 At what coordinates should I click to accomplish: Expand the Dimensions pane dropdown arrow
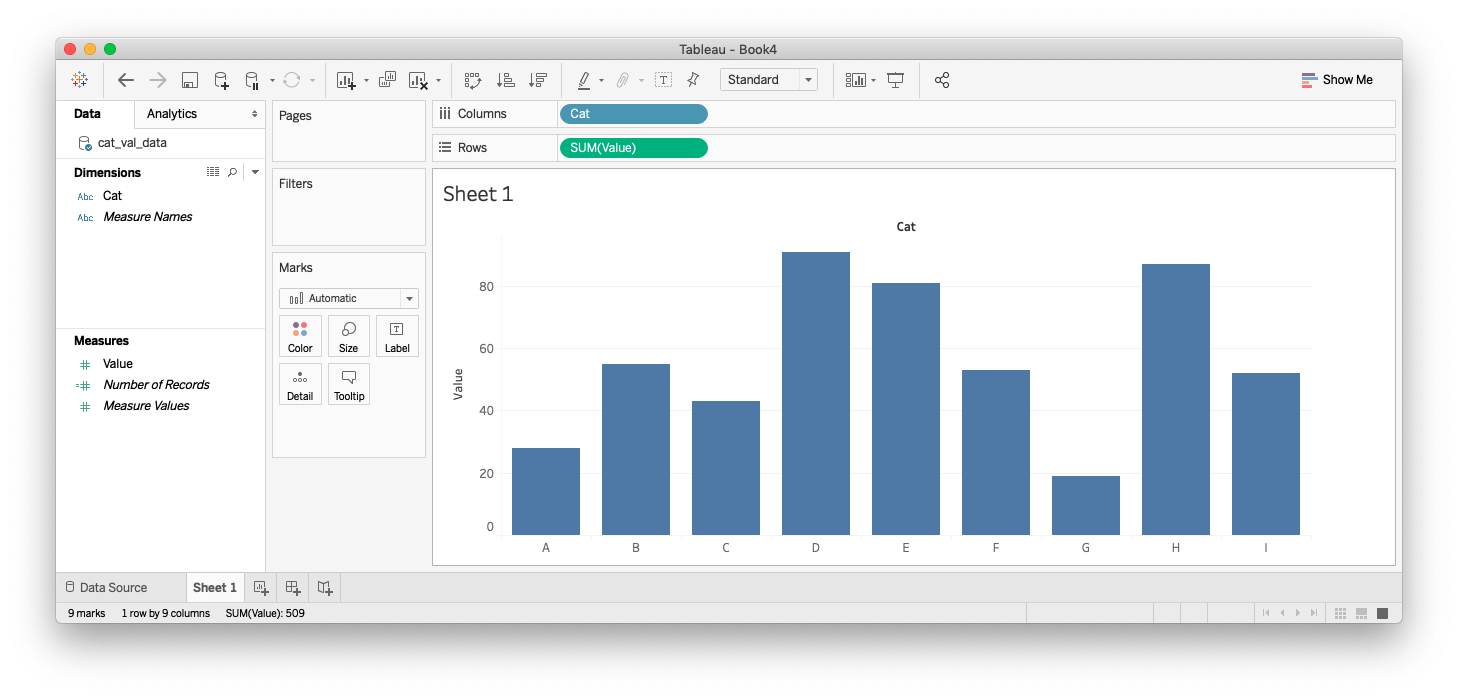255,172
